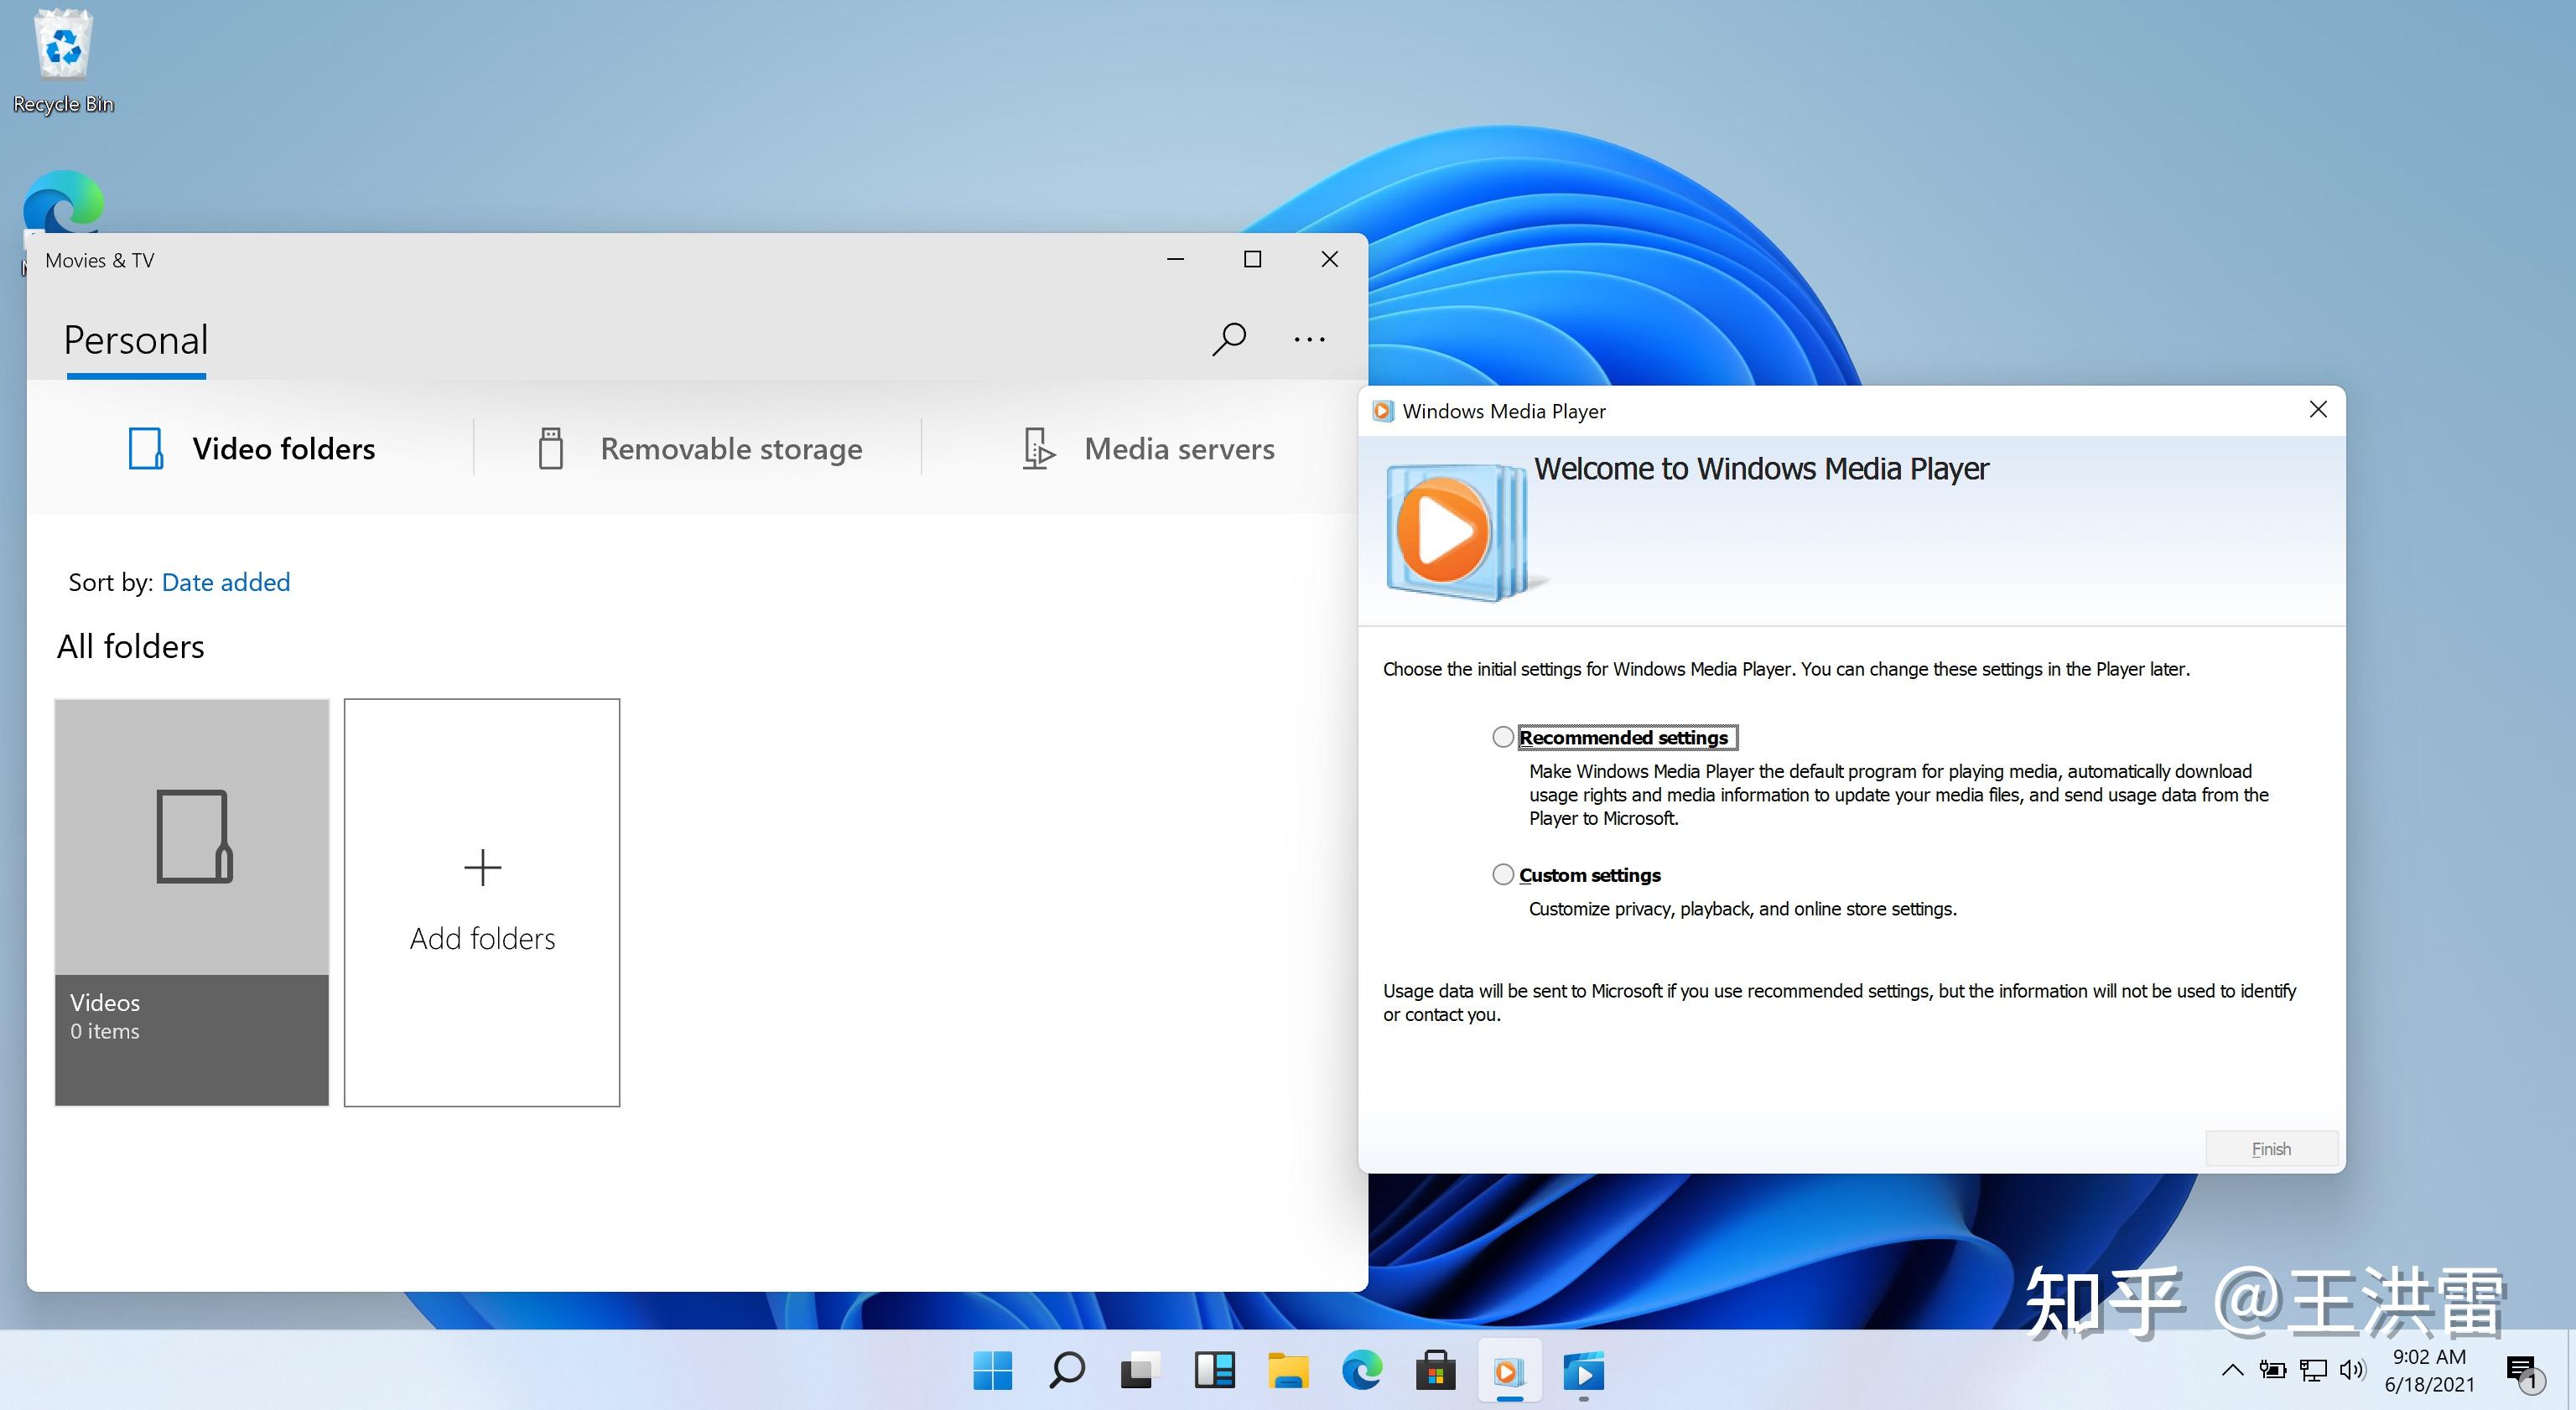Open the Widgets panel from taskbar
This screenshot has width=2576, height=1410.
coord(1214,1371)
